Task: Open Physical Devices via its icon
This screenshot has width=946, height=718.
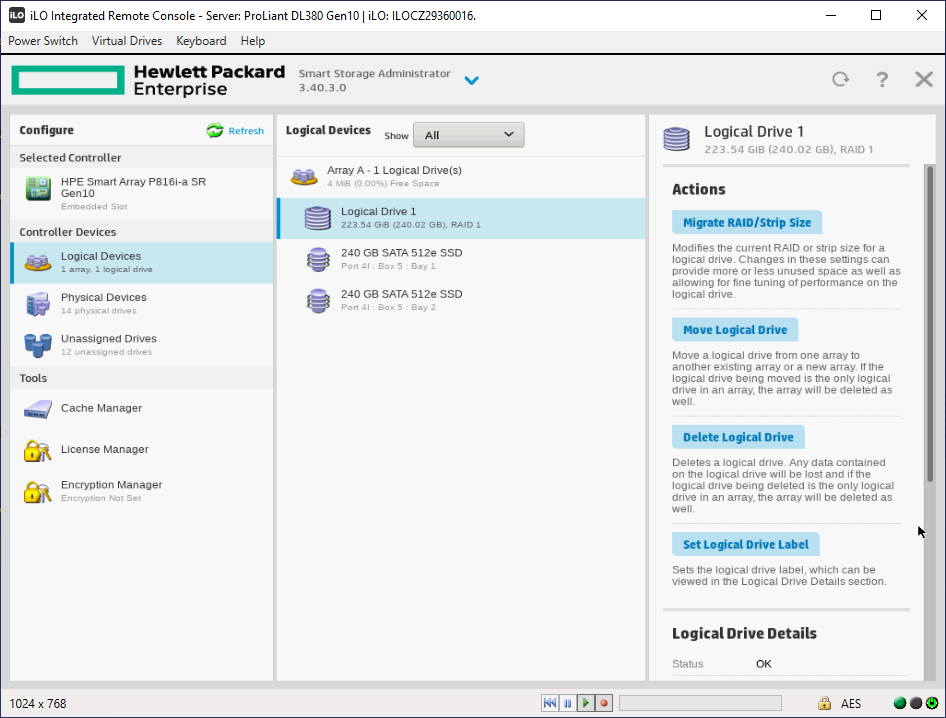Action: coord(37,303)
